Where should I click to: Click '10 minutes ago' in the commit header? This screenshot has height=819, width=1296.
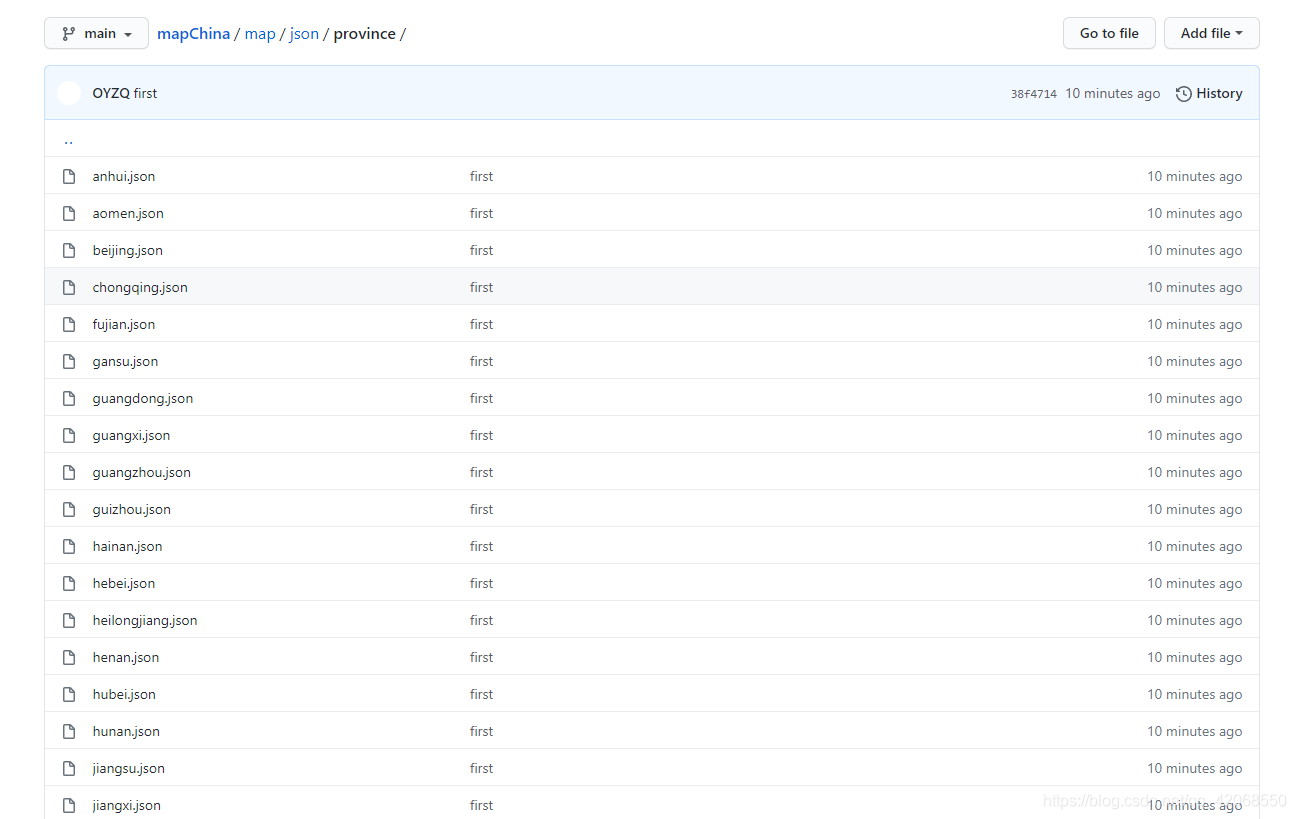pos(1113,93)
